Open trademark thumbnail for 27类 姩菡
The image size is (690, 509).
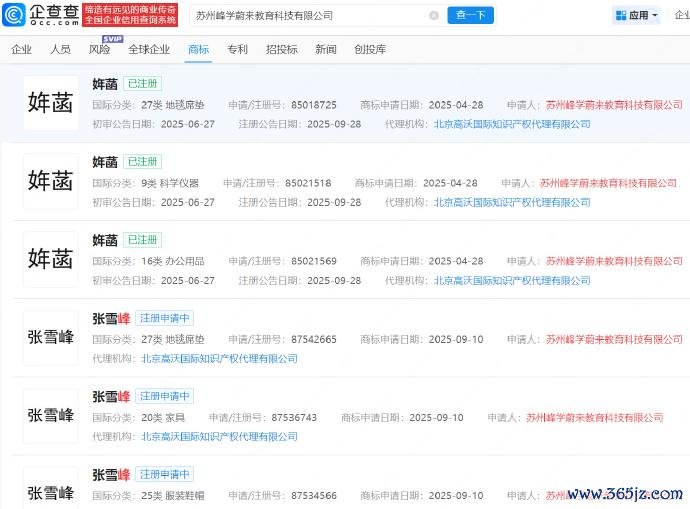click(x=51, y=103)
